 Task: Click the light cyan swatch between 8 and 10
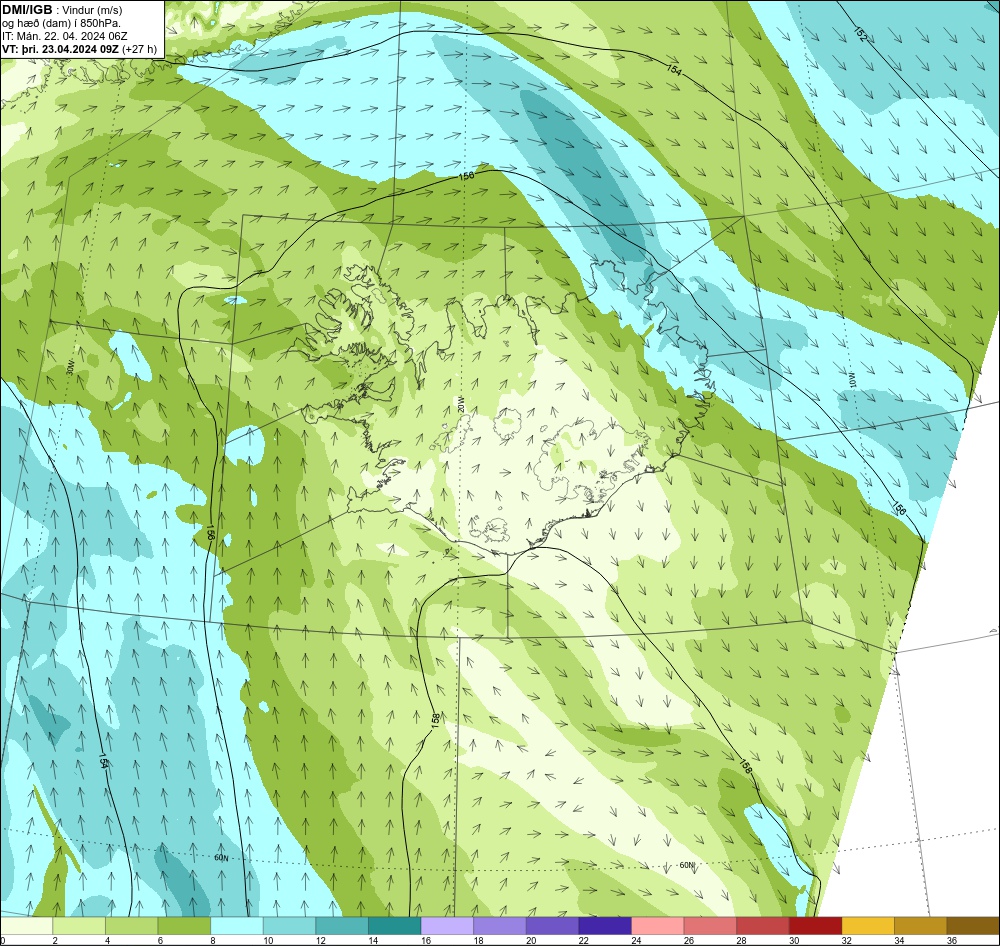237,926
